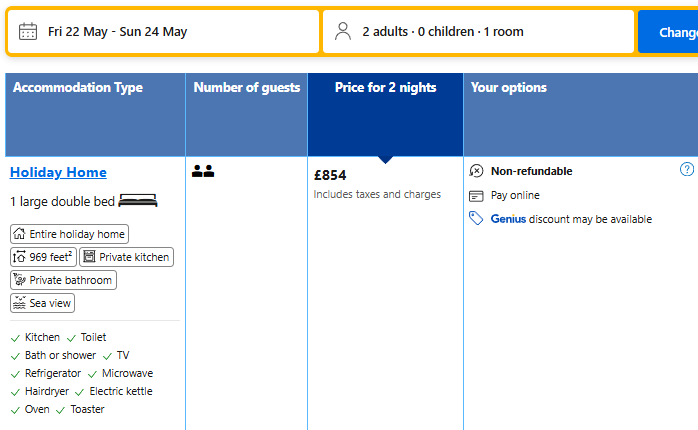Click the Entire holiday home badge
This screenshot has height=430, width=698.
point(69,234)
